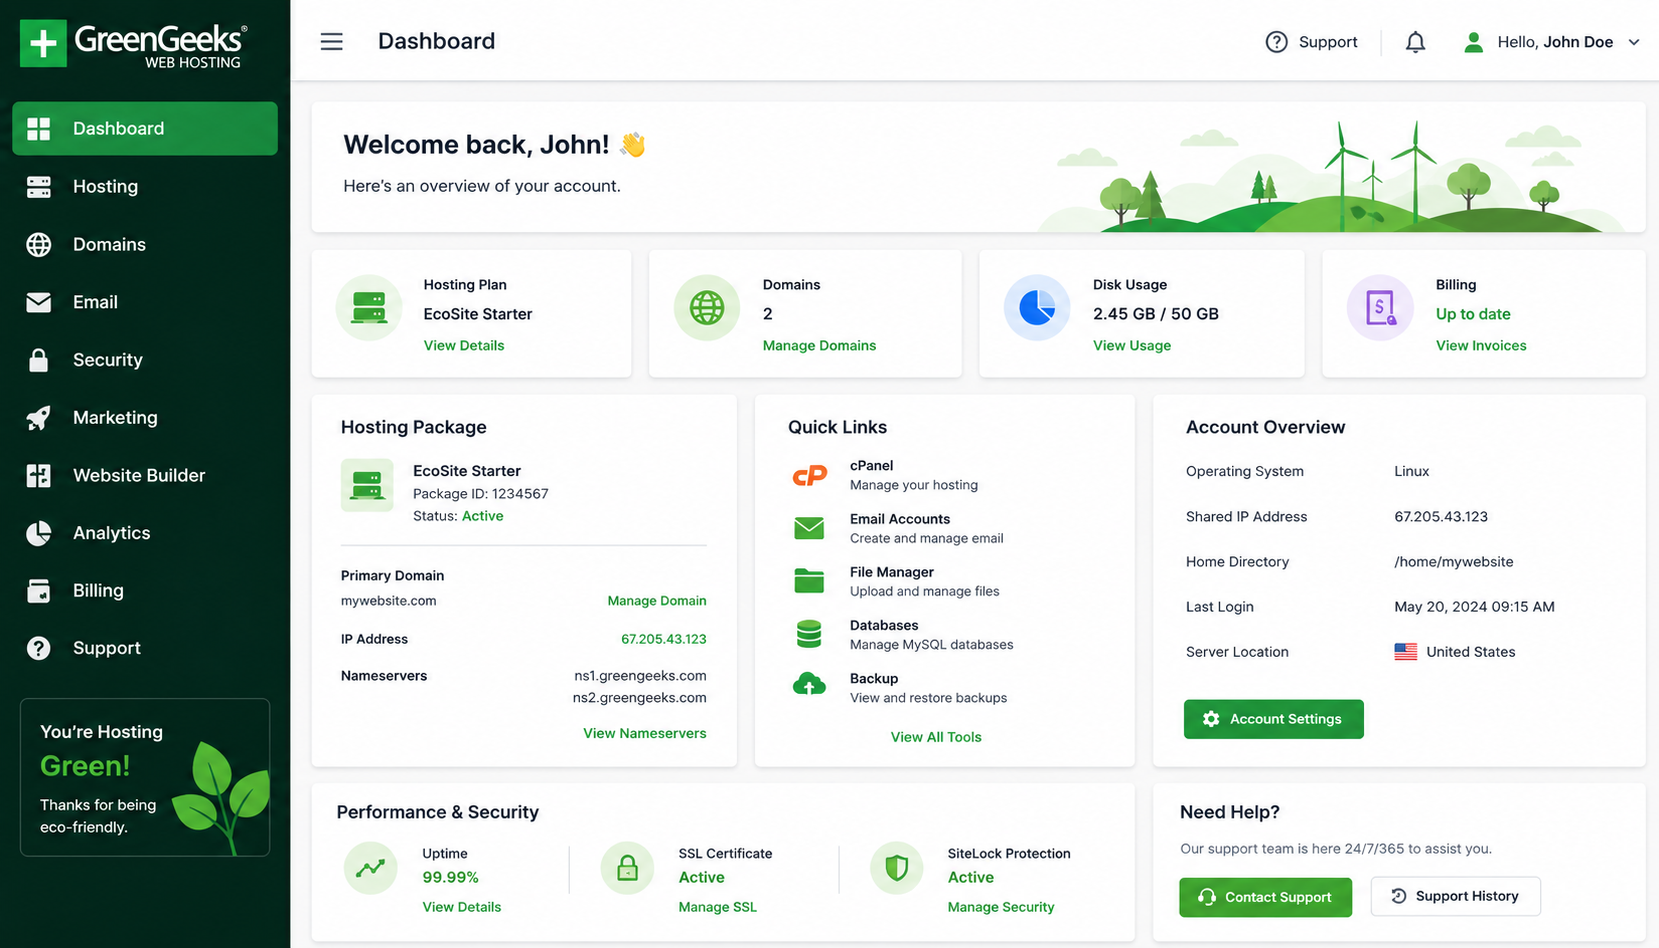This screenshot has height=948, width=1659.
Task: Click the File Manager quick link title
Action: coord(892,572)
